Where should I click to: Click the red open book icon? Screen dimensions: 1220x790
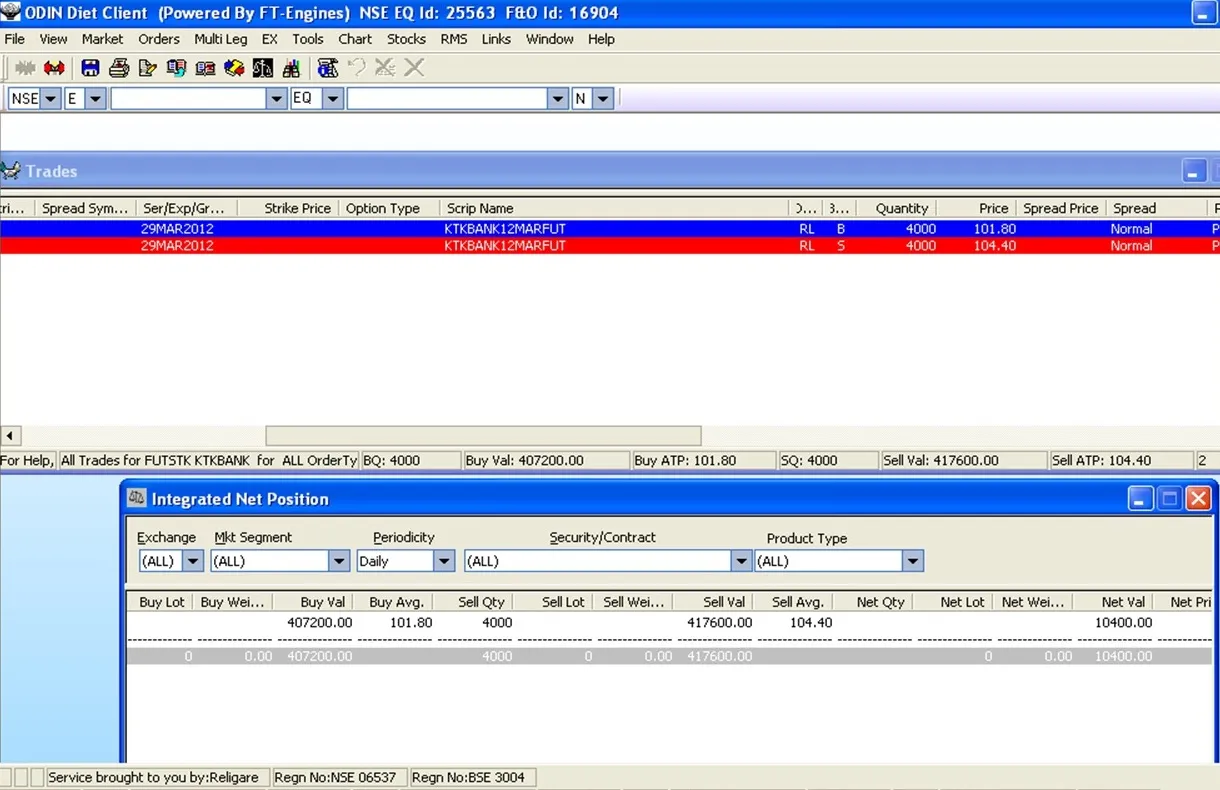205,68
